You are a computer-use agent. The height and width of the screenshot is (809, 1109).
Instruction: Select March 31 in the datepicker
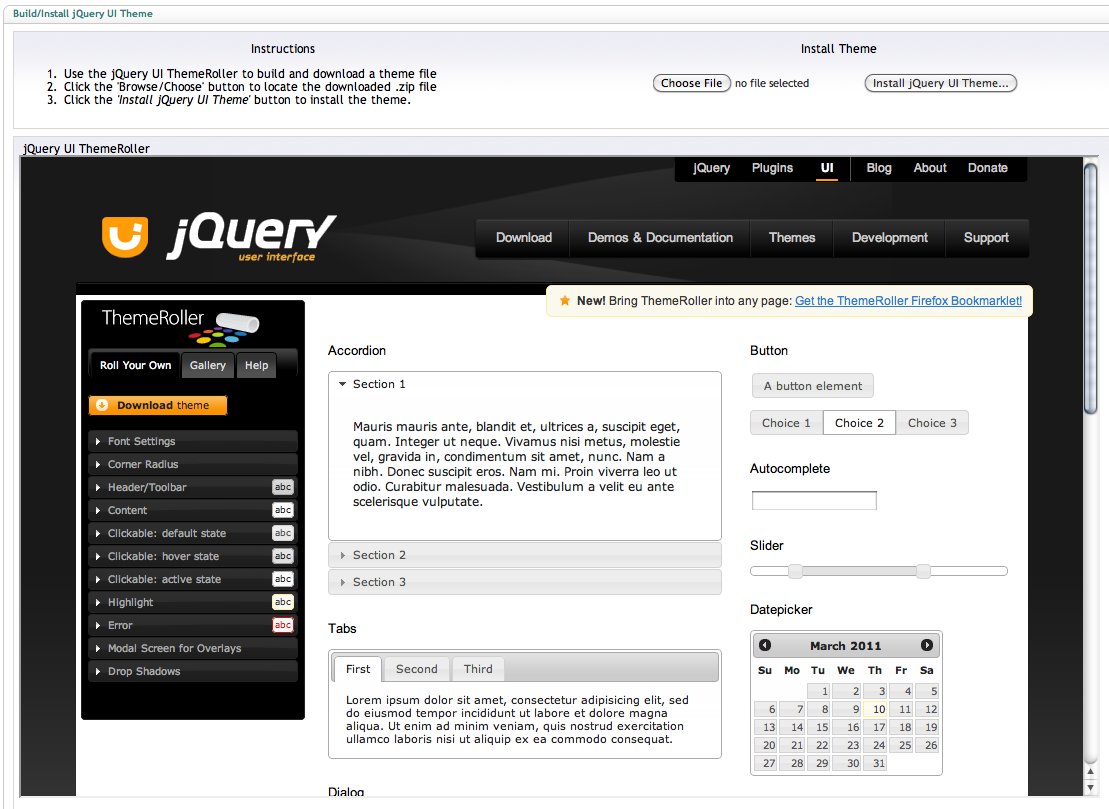(875, 763)
